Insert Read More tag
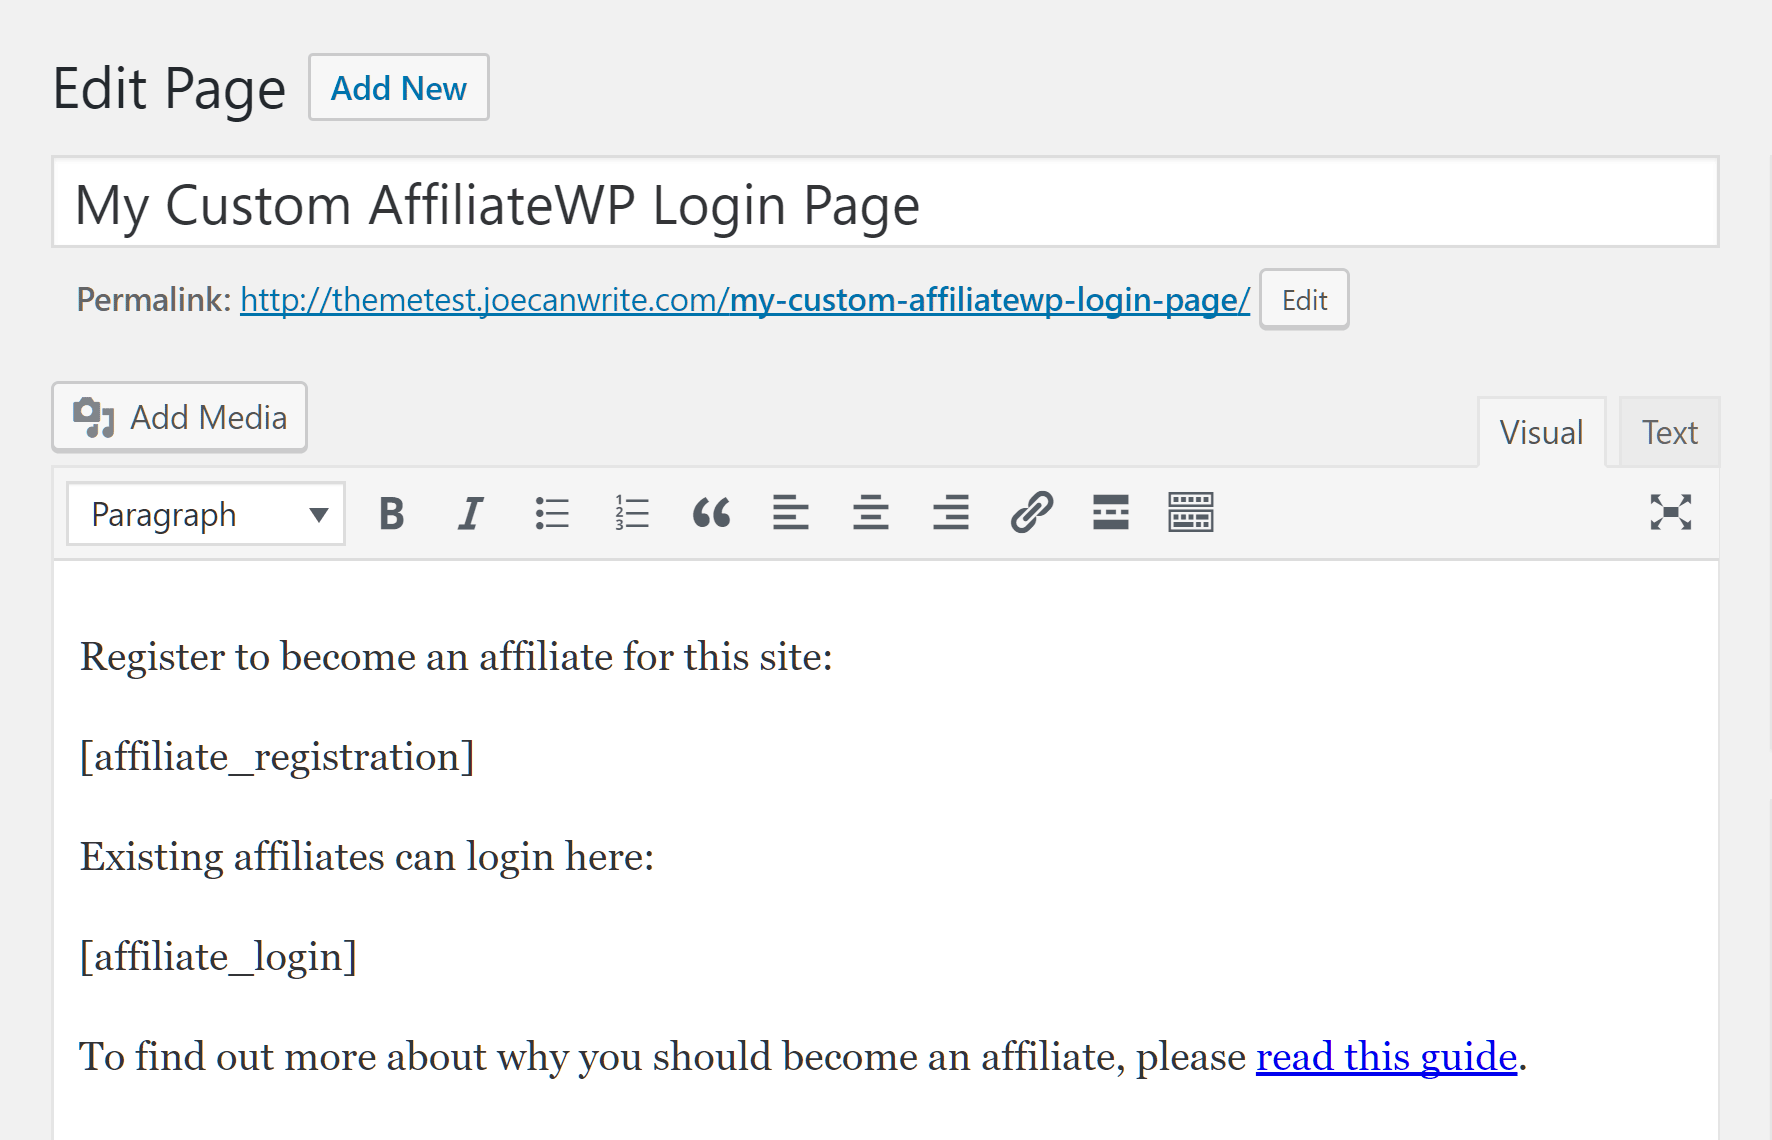1772x1140 pixels. click(1111, 513)
